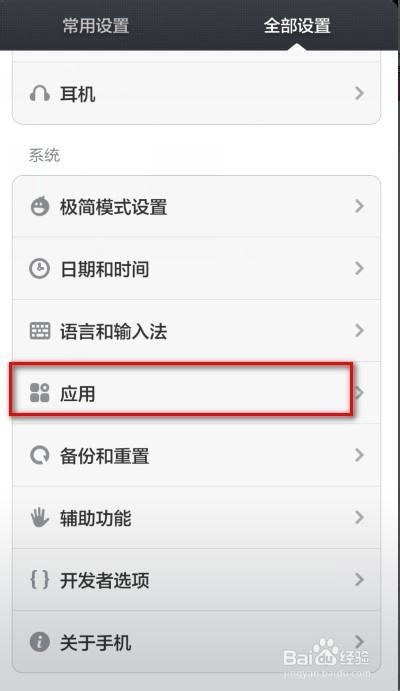400x691 pixels.
Task: Tap the circular arrow icon for 备份和重置
Action: tap(39, 455)
